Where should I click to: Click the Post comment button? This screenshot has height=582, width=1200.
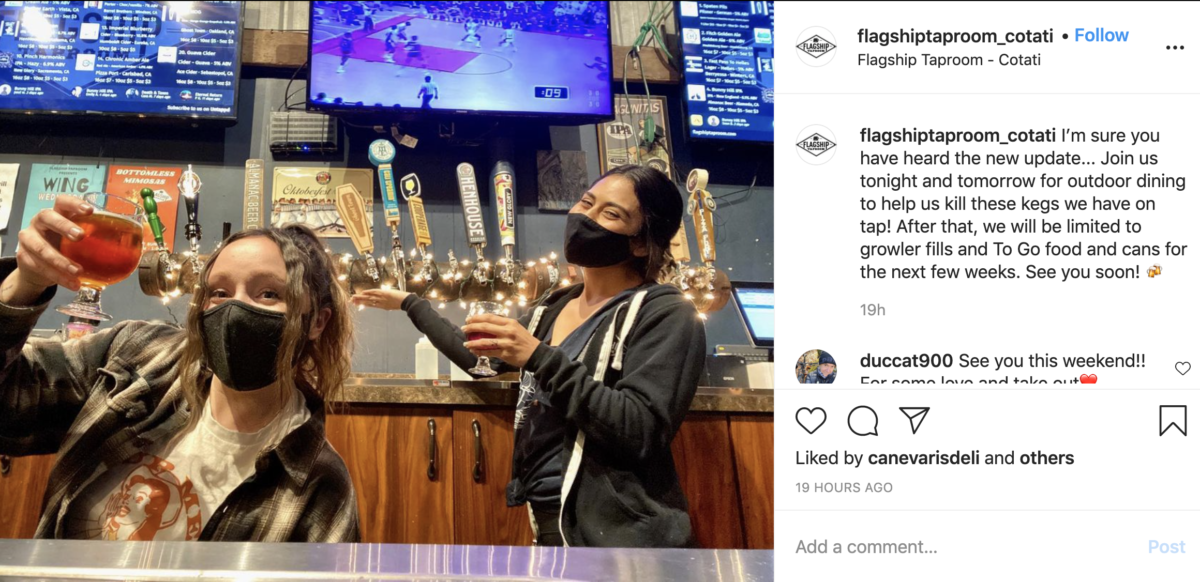pyautogui.click(x=1166, y=547)
